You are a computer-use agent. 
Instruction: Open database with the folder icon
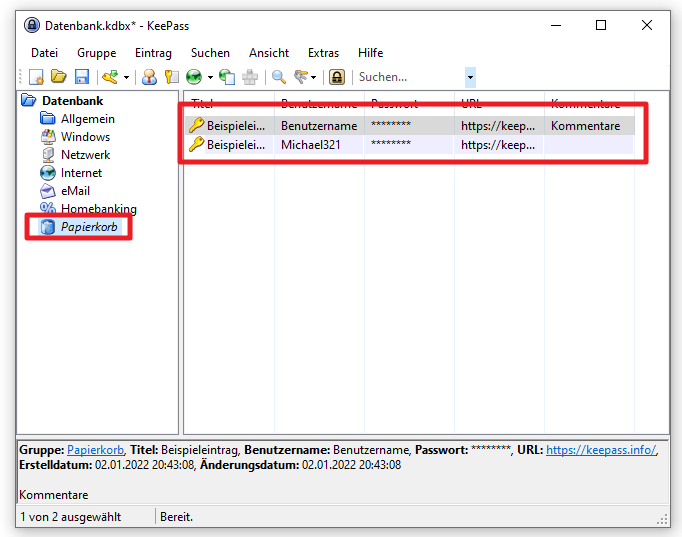[59, 77]
